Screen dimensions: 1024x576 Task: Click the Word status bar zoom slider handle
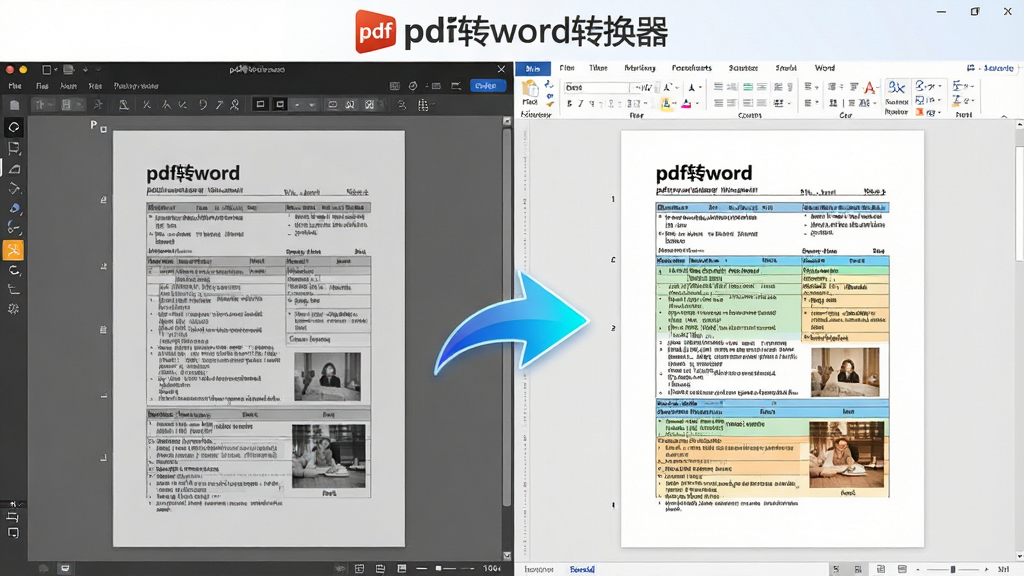click(x=953, y=569)
